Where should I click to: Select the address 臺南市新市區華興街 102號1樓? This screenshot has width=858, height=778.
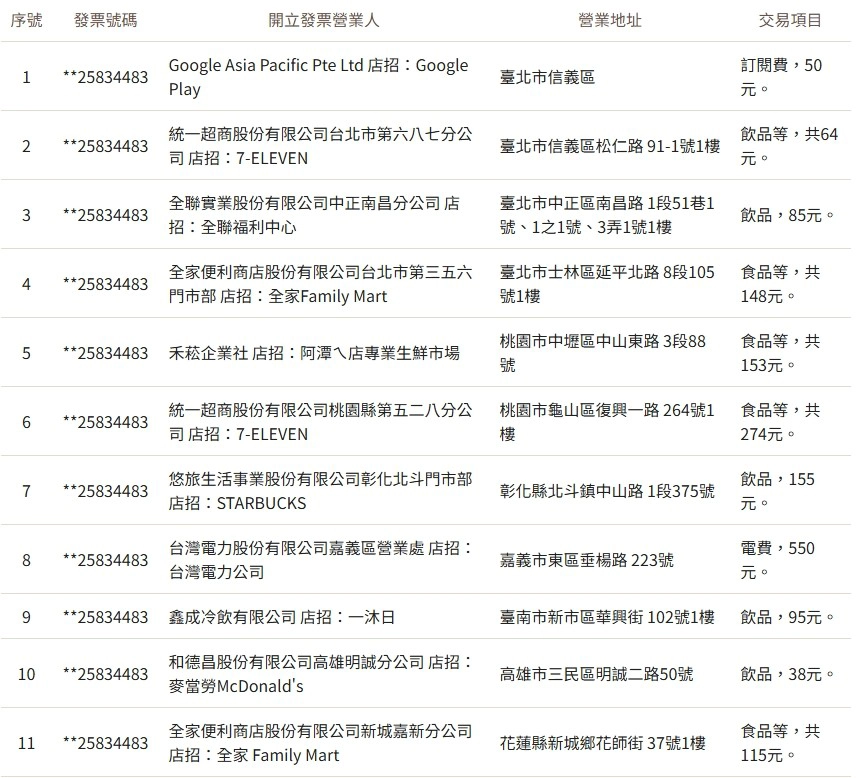coord(607,617)
